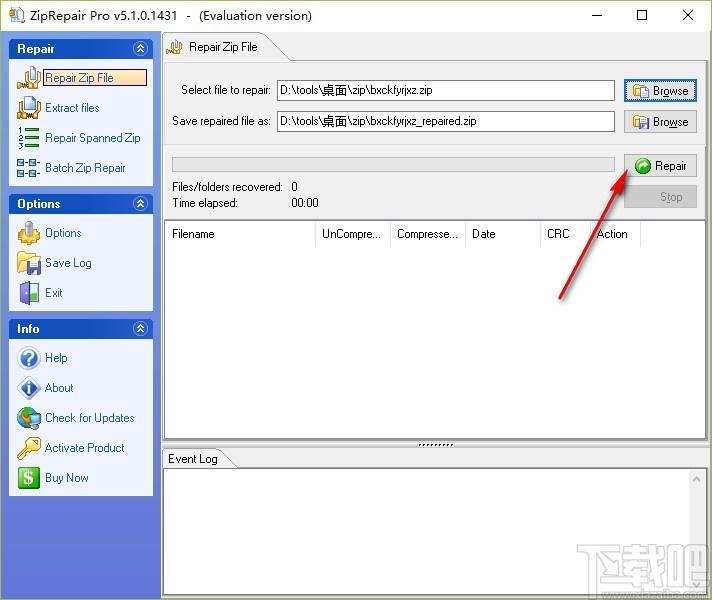Collapse the Options panel section
The width and height of the screenshot is (712, 600).
tap(140, 203)
